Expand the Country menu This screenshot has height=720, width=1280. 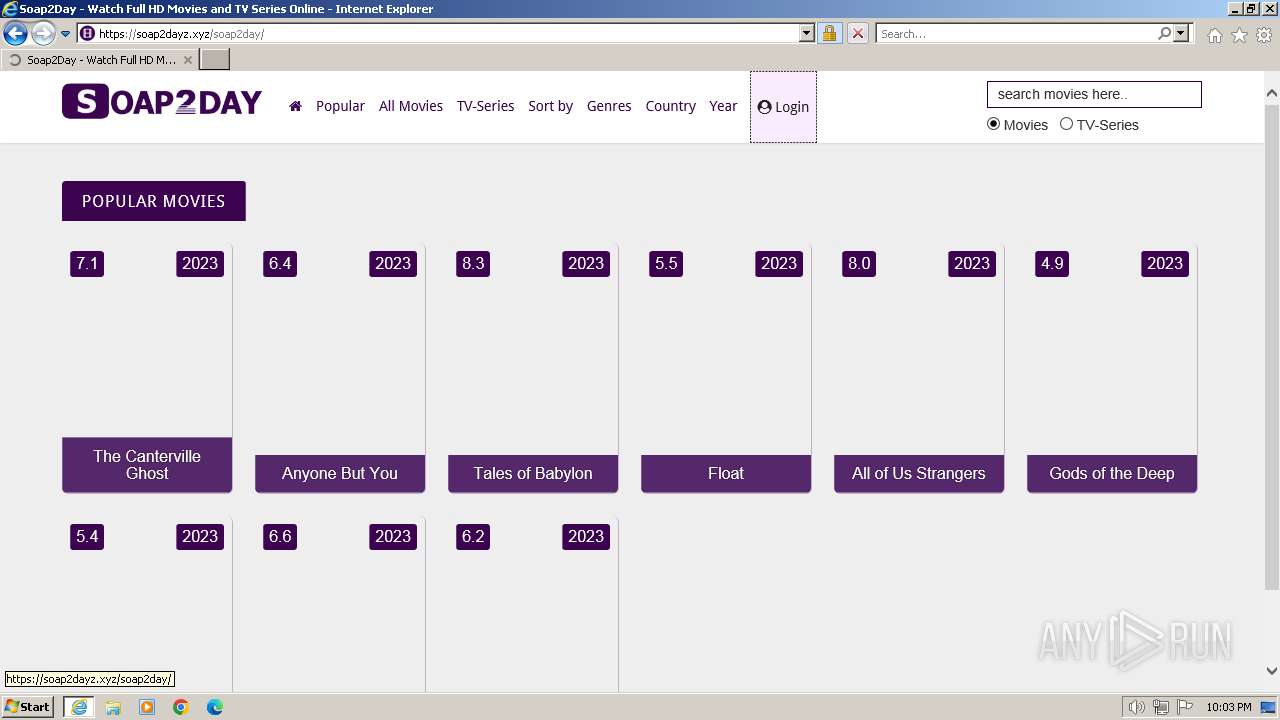(x=670, y=106)
